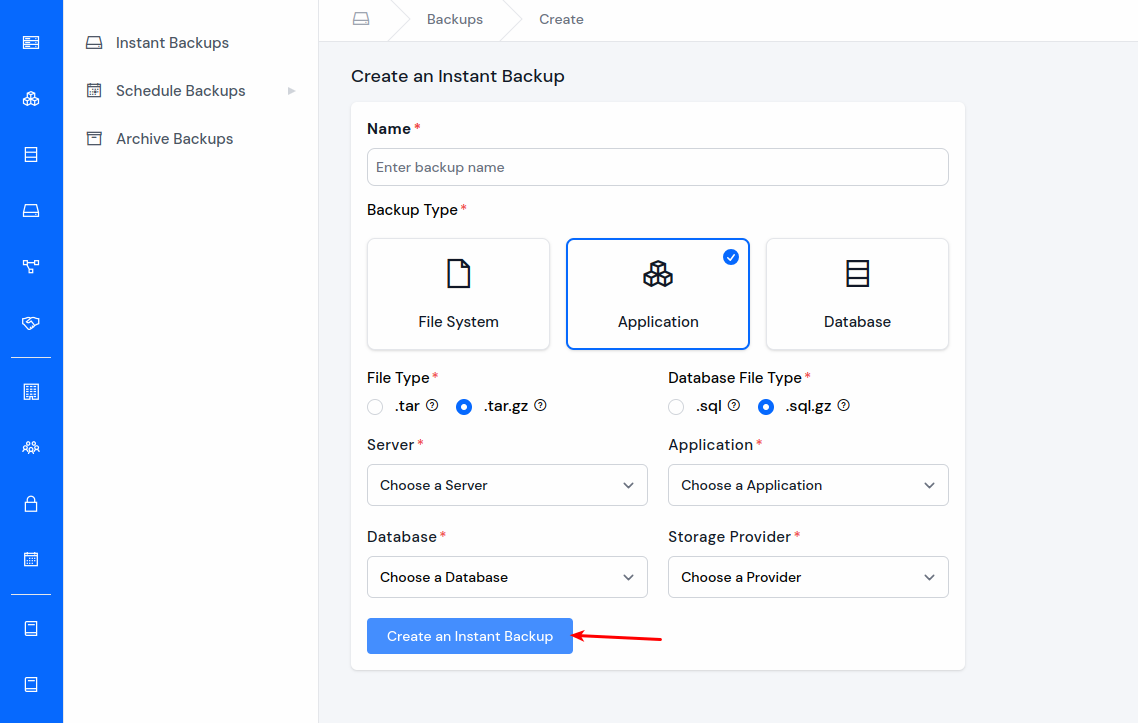Screen dimensions: 1138x723
Task: Click the Archive Backups box icon
Action: tap(94, 139)
